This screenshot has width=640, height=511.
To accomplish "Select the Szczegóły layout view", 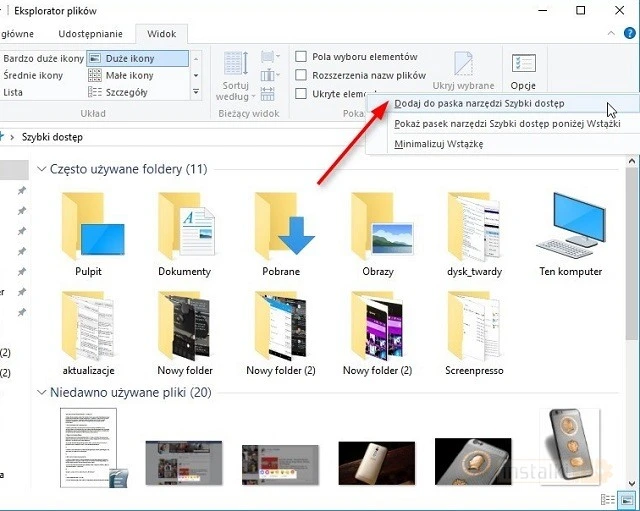I will coord(123,92).
